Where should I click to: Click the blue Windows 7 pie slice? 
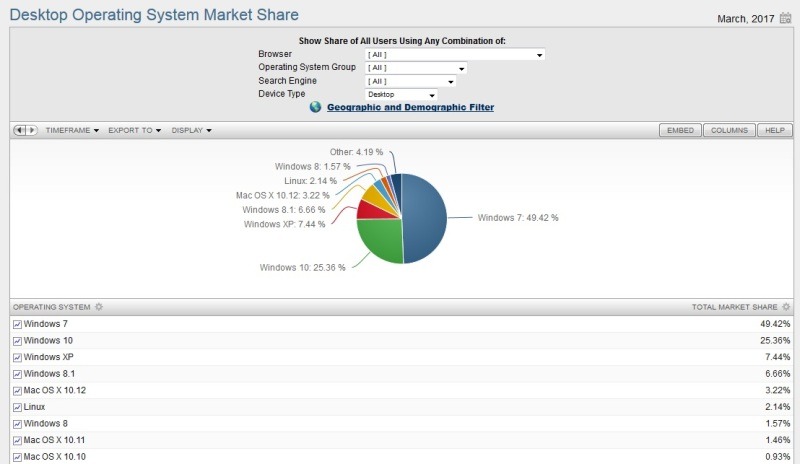click(426, 218)
